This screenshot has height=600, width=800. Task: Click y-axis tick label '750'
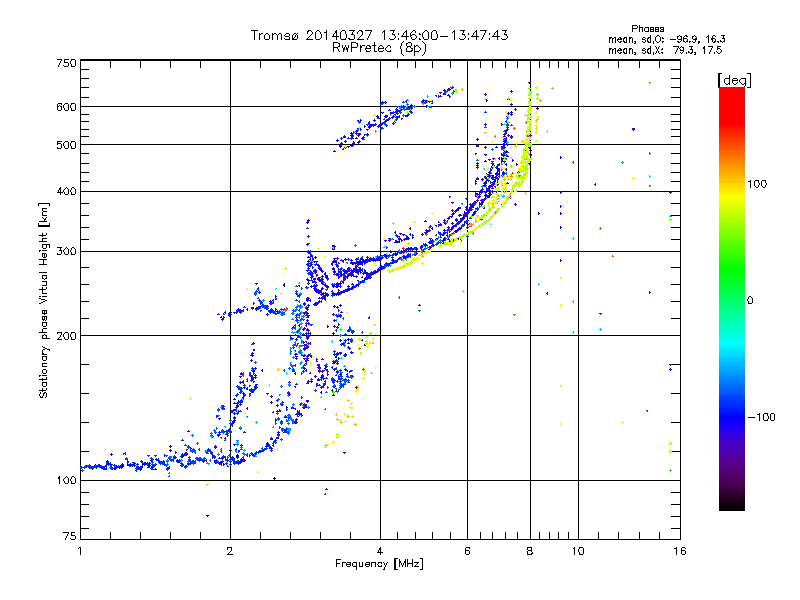pyautogui.click(x=66, y=63)
